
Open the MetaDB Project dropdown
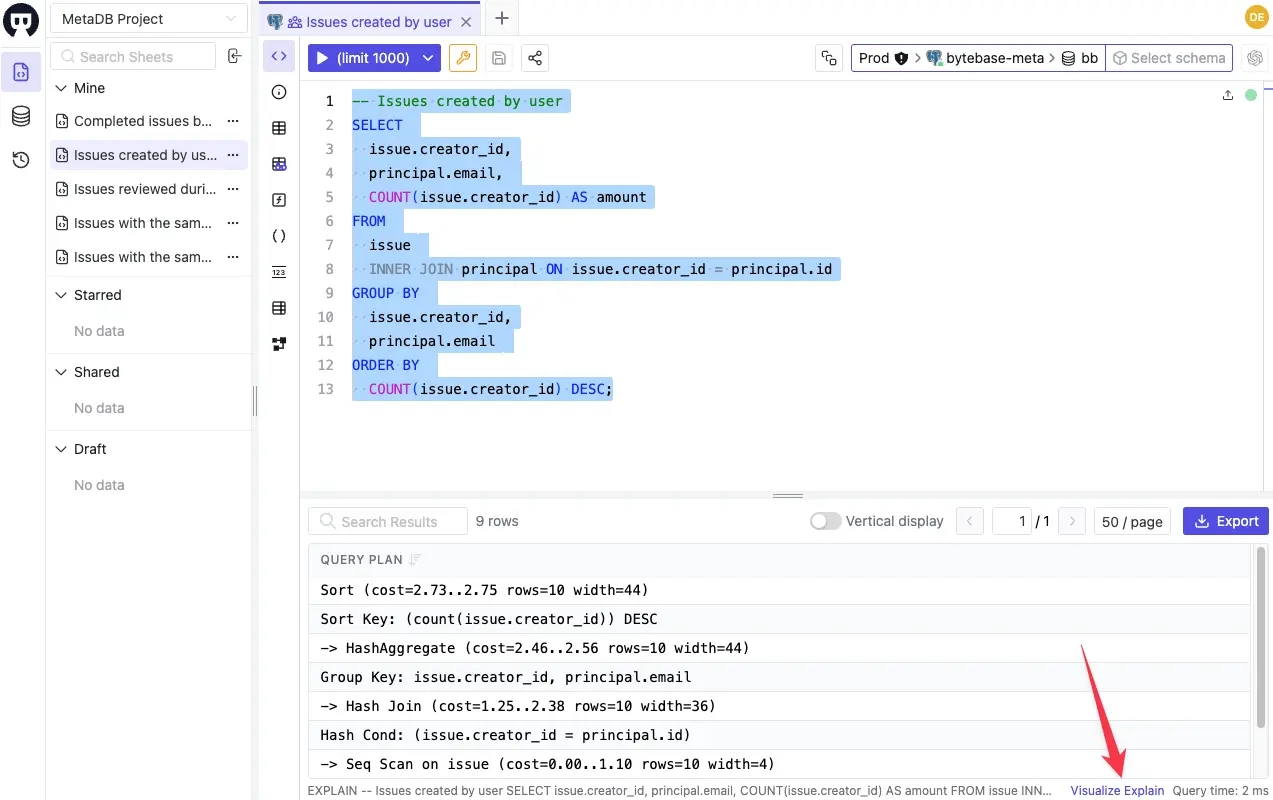click(149, 19)
